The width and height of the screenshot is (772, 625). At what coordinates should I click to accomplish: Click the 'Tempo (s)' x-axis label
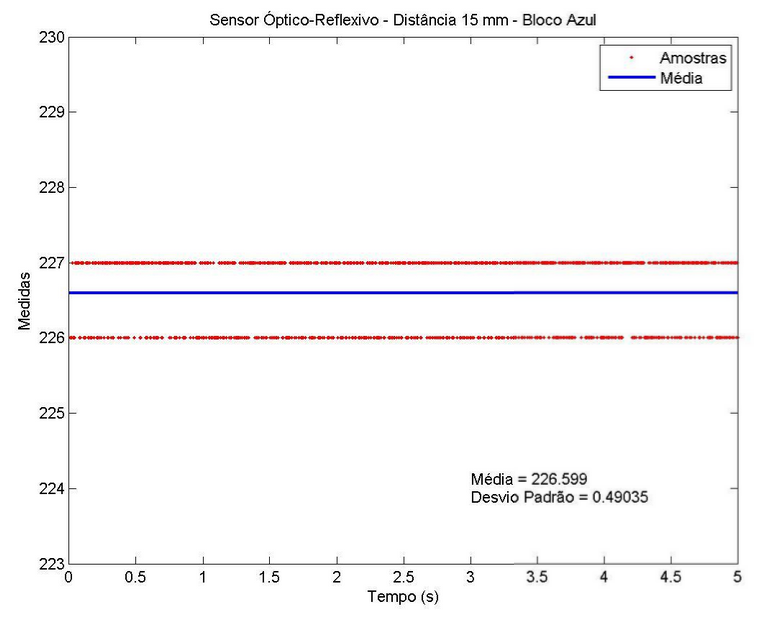click(x=403, y=597)
